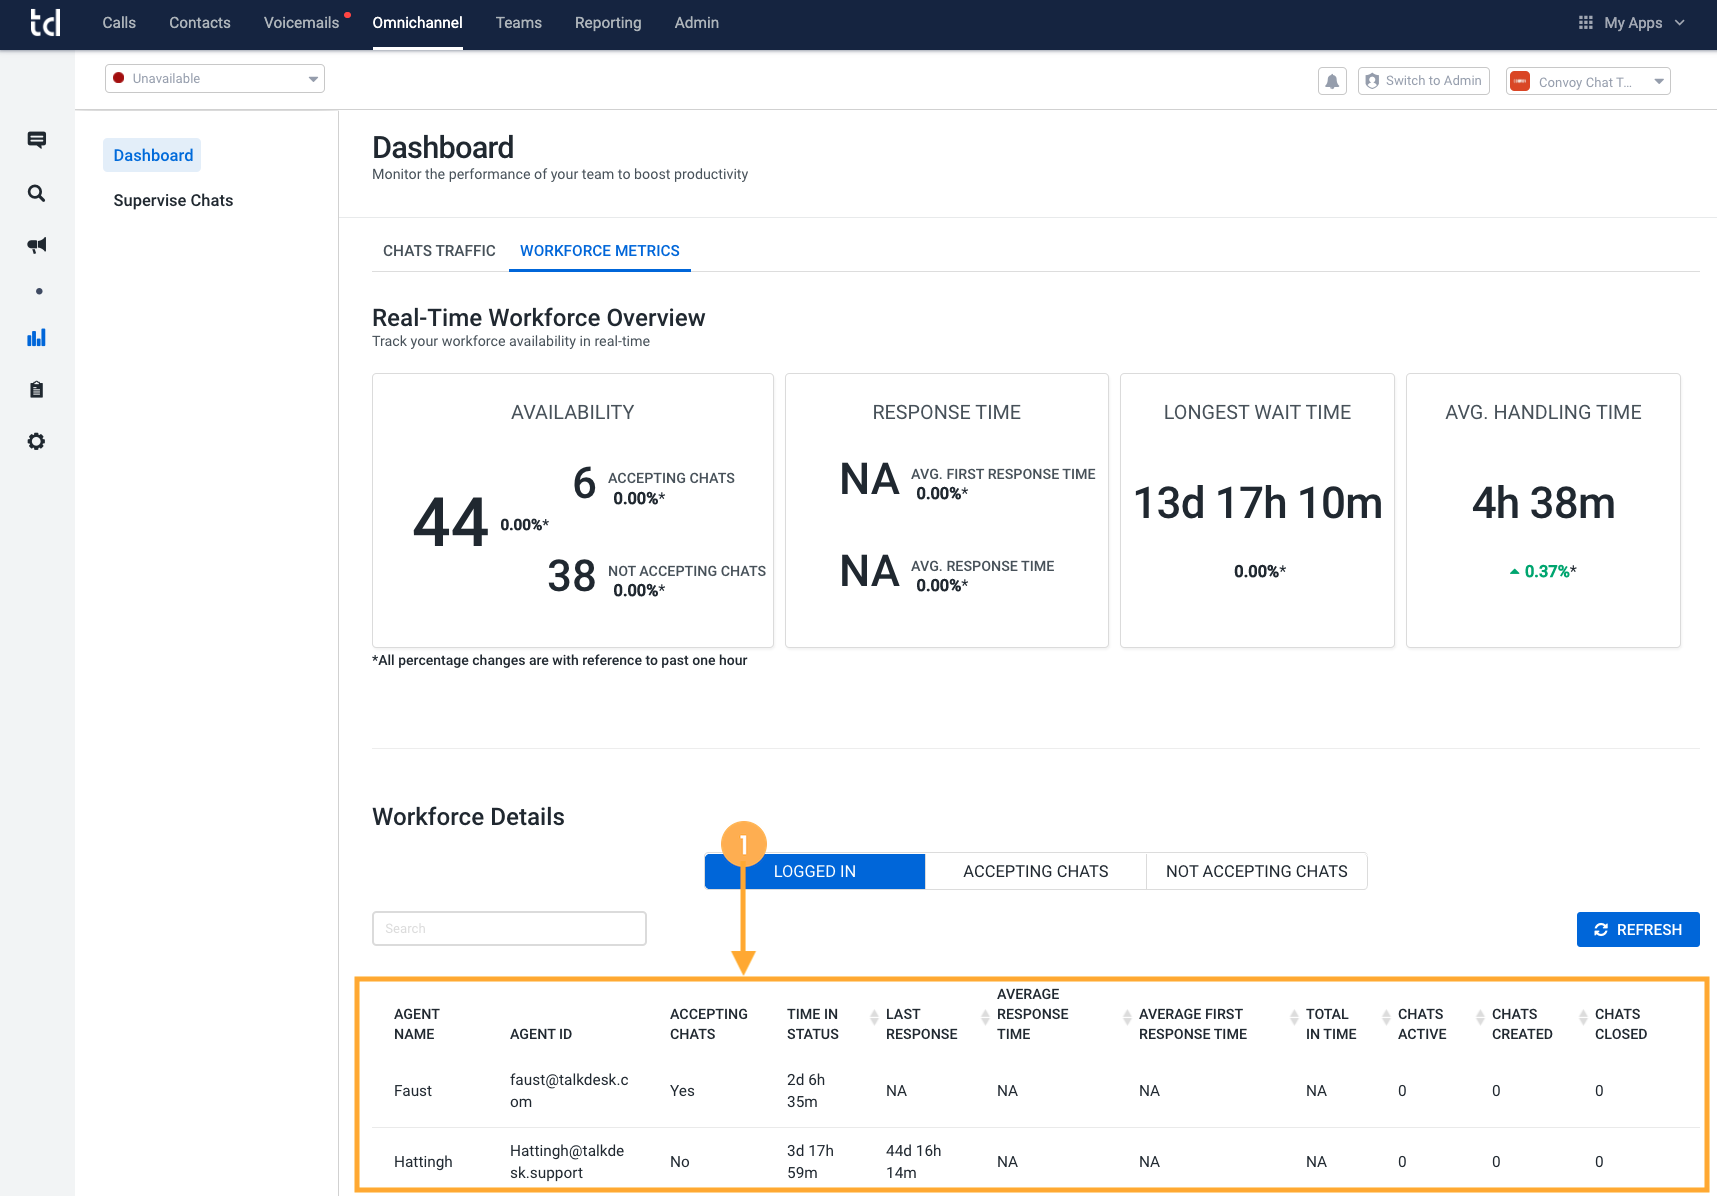Viewport: 1717px width, 1196px height.
Task: Open the clipboard icon in sidebar
Action: click(37, 389)
